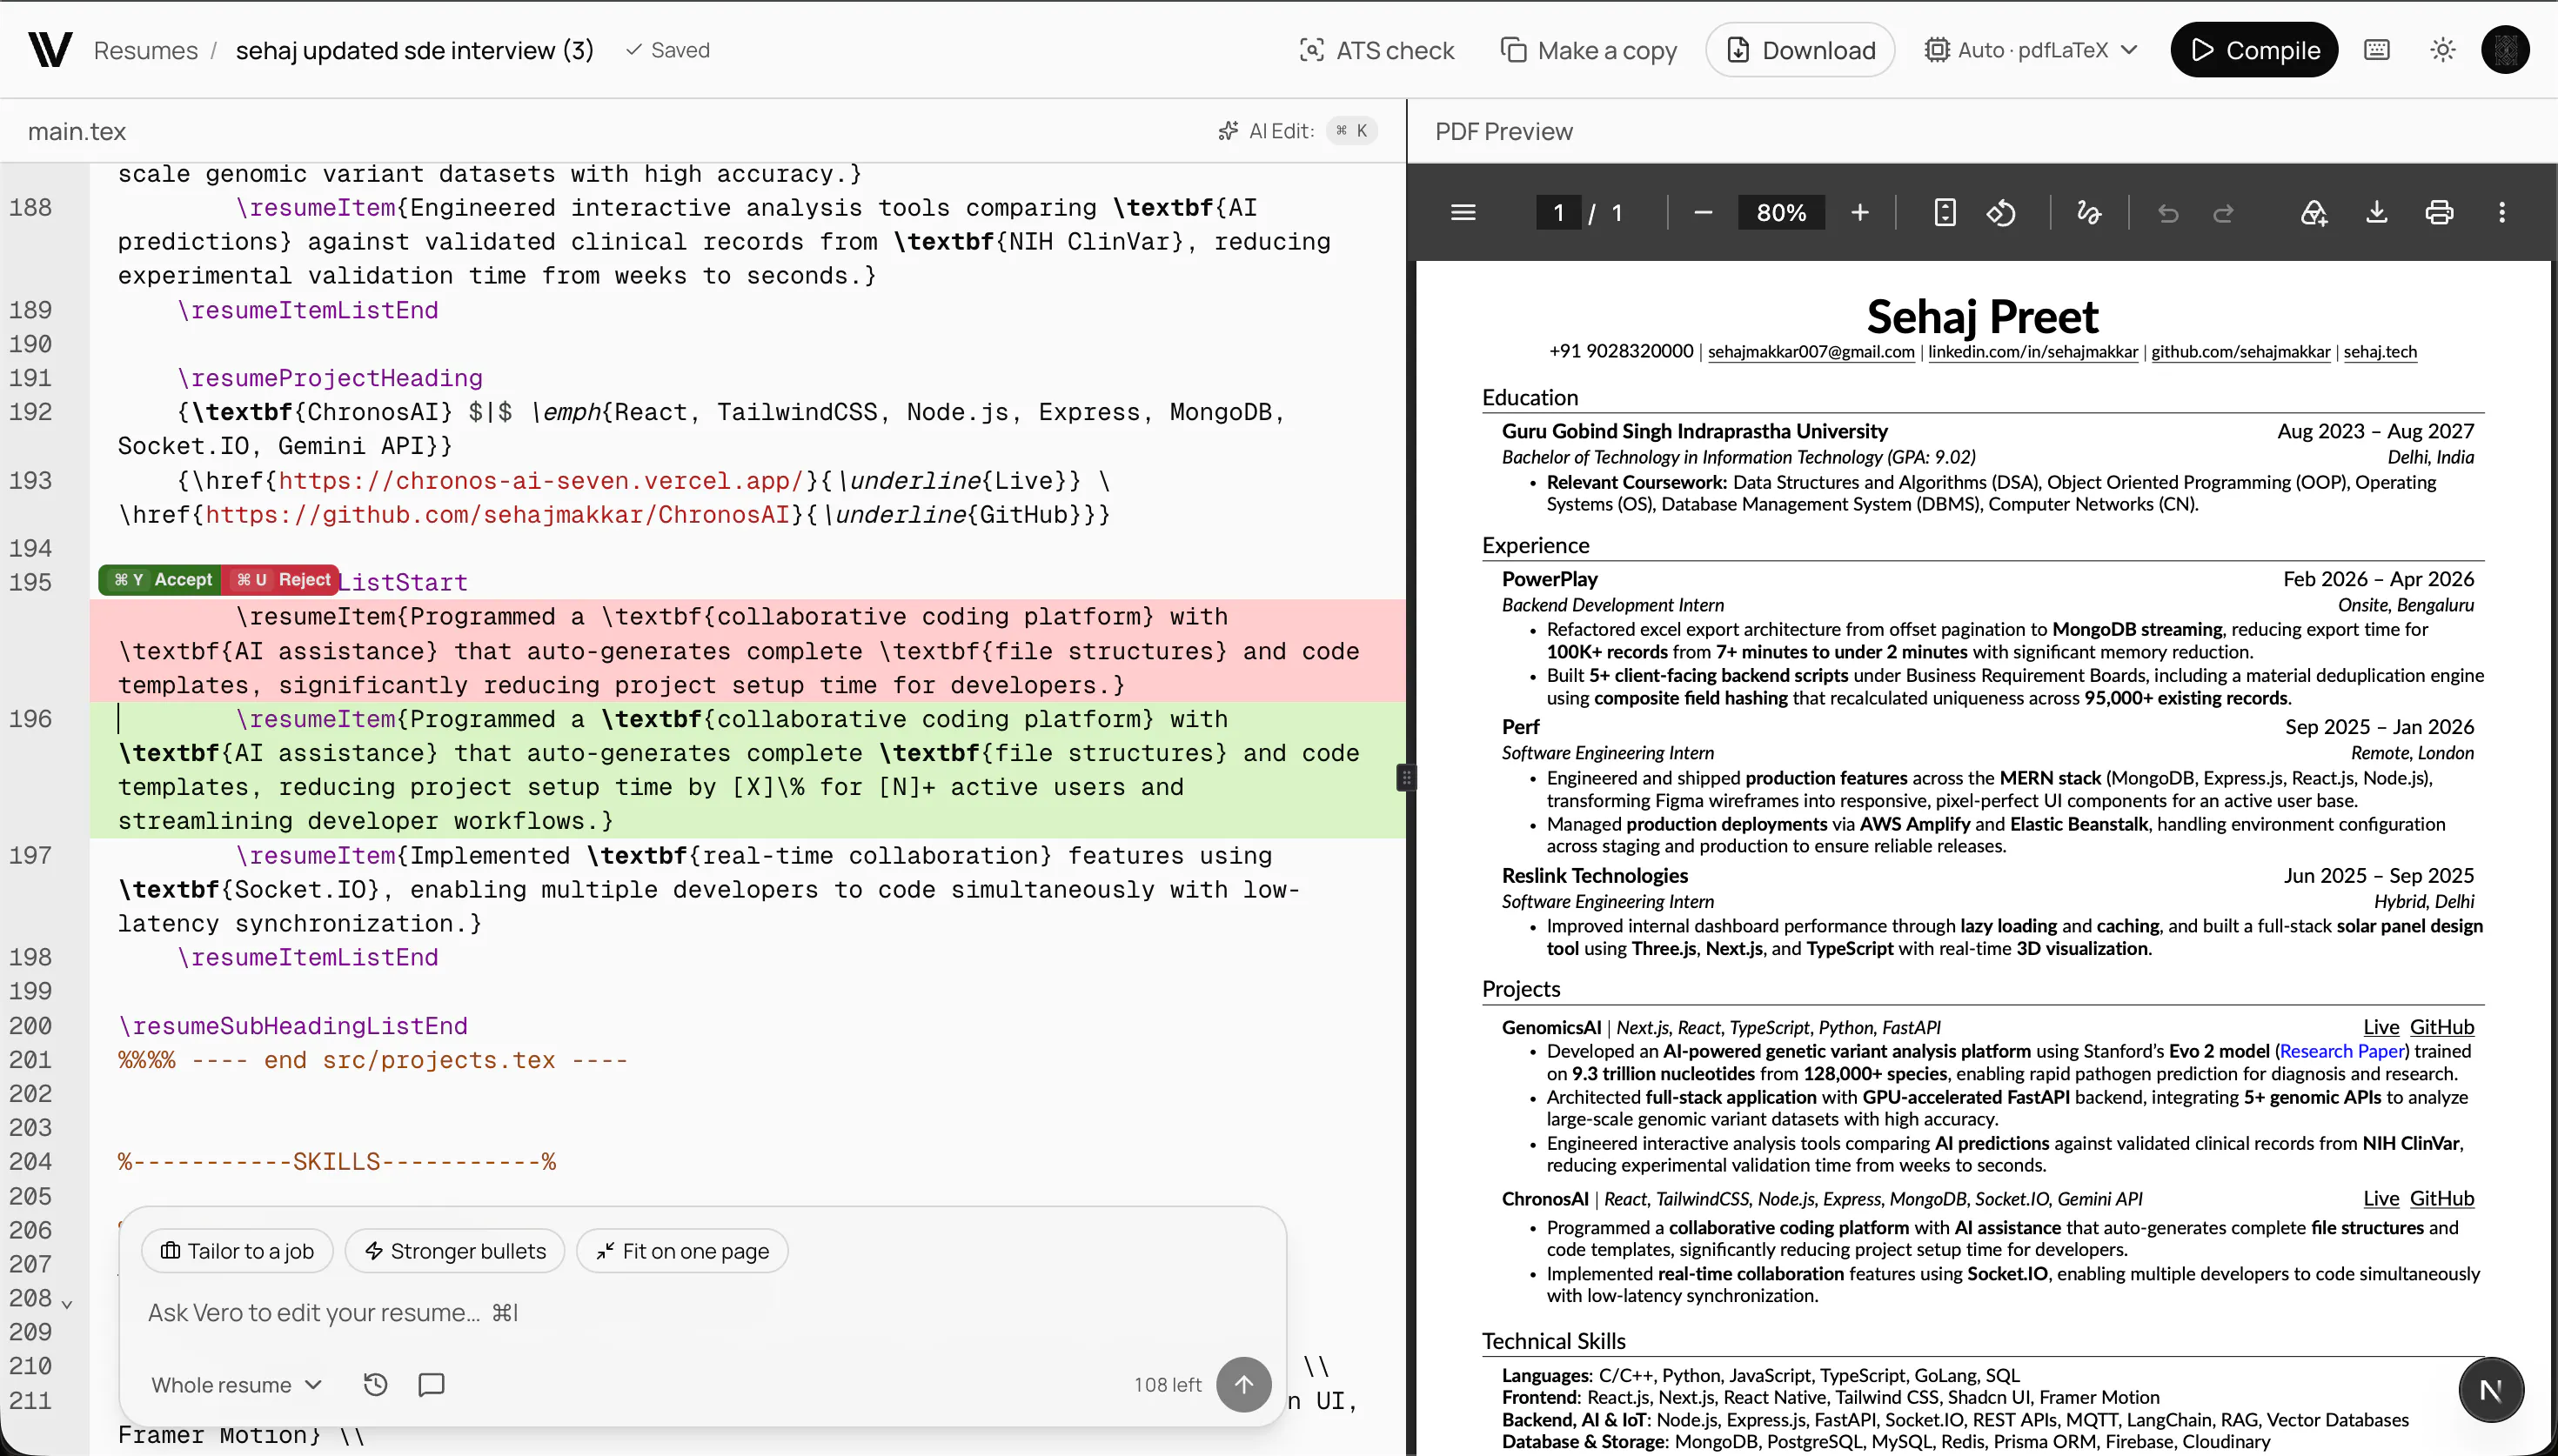Go to Resumes breadcrumb
The width and height of the screenshot is (2558, 1456).
[146, 50]
